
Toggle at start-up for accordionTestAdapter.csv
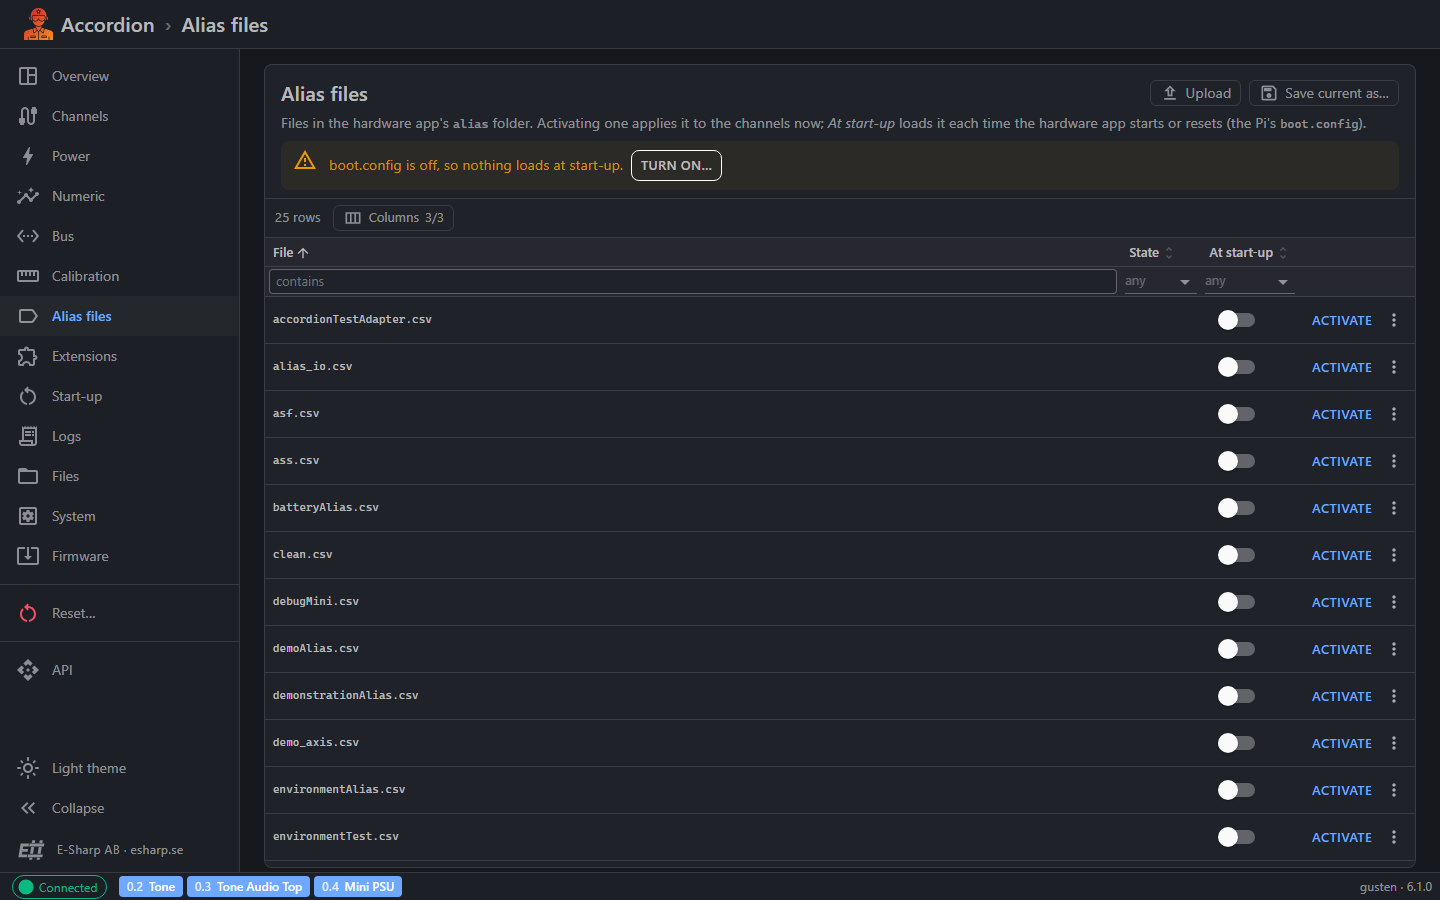(x=1236, y=320)
